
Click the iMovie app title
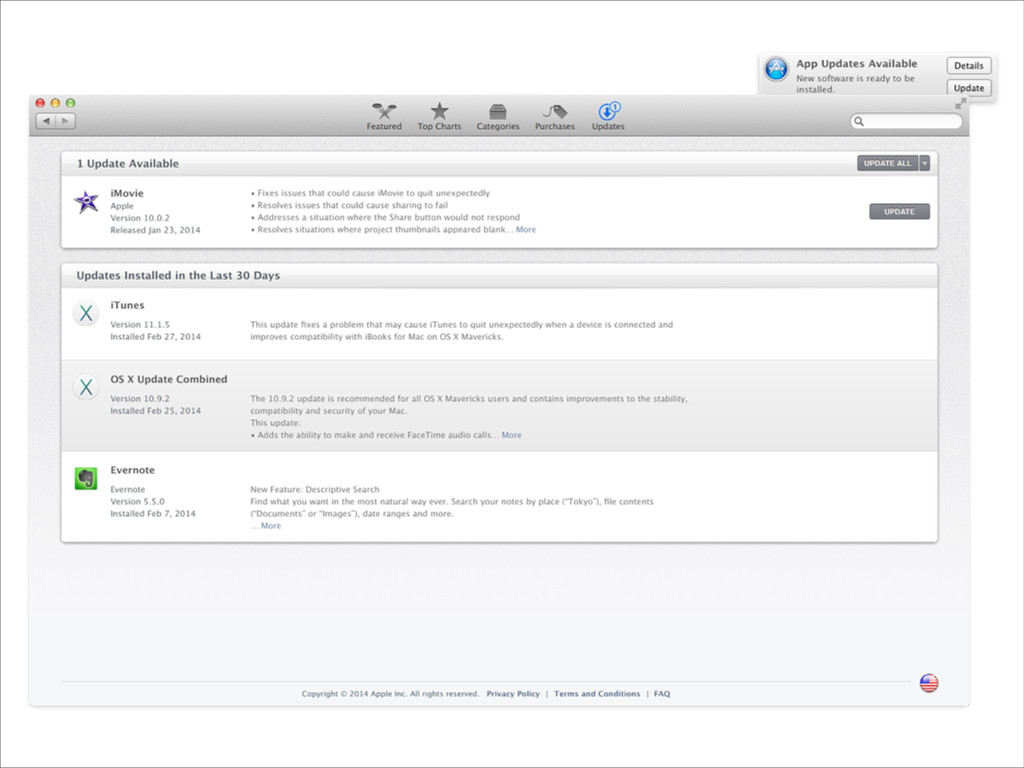click(127, 193)
